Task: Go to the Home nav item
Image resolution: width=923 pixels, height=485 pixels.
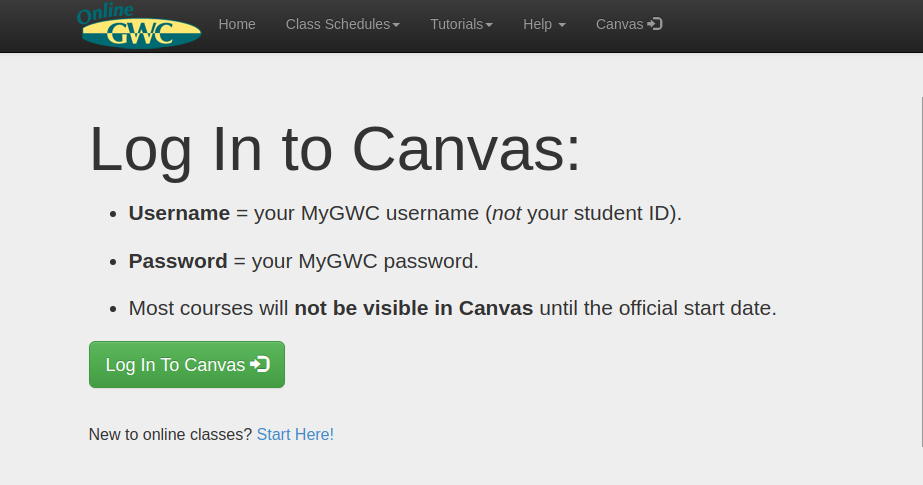Action: (x=237, y=24)
